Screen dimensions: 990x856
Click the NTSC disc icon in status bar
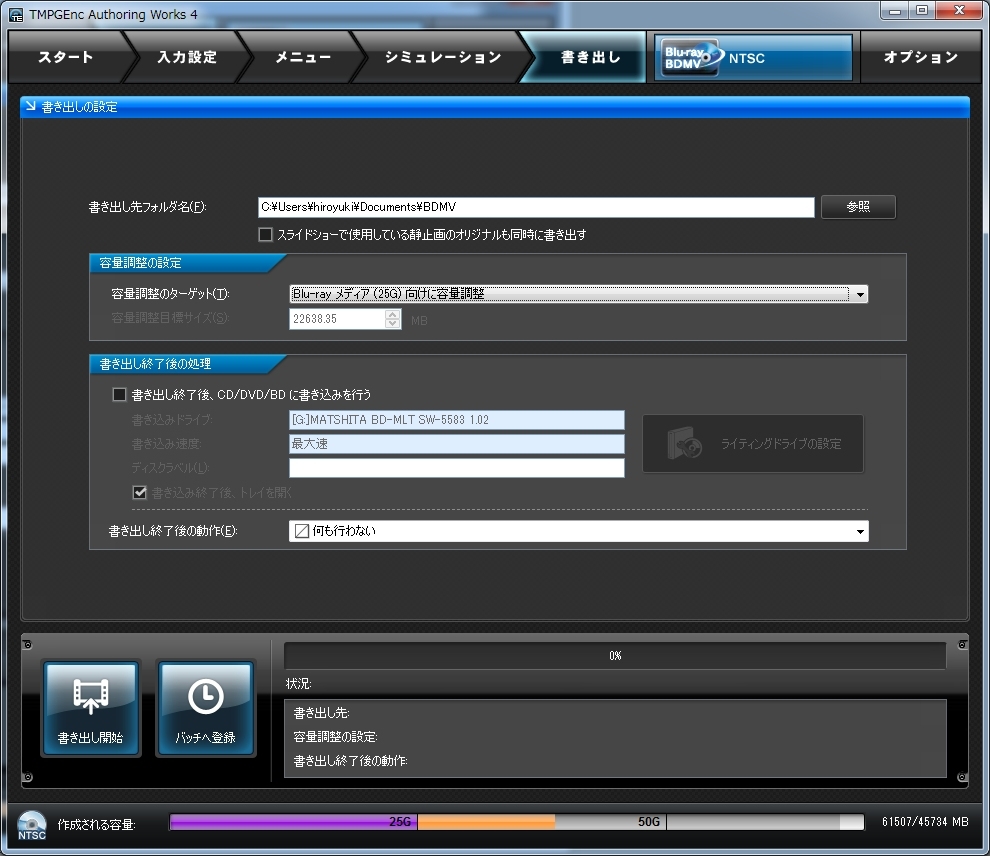coord(32,825)
